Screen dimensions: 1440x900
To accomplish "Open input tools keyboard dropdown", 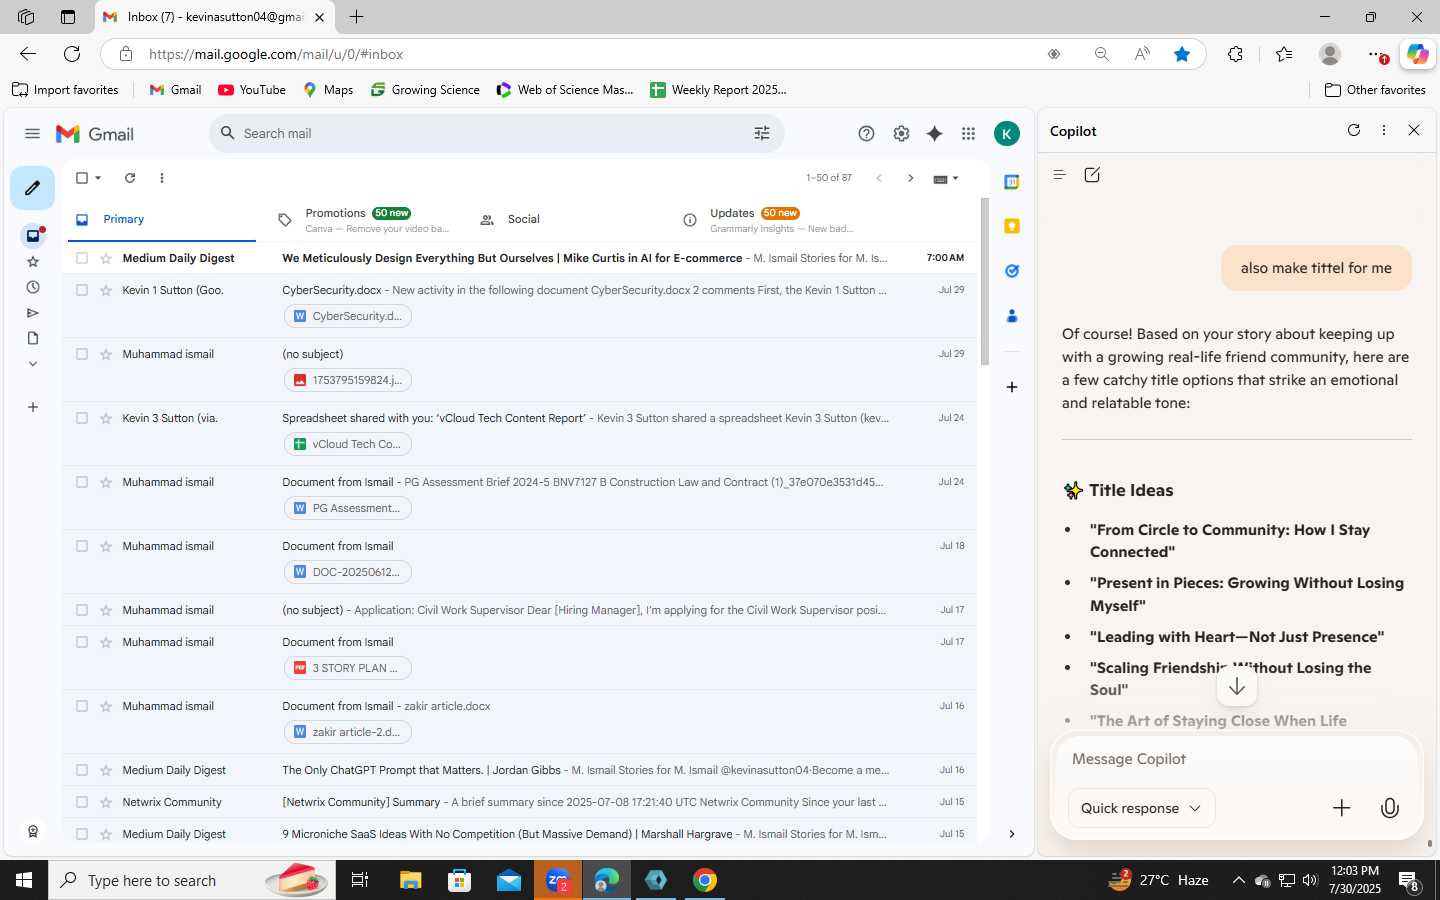I will pyautogui.click(x=946, y=178).
